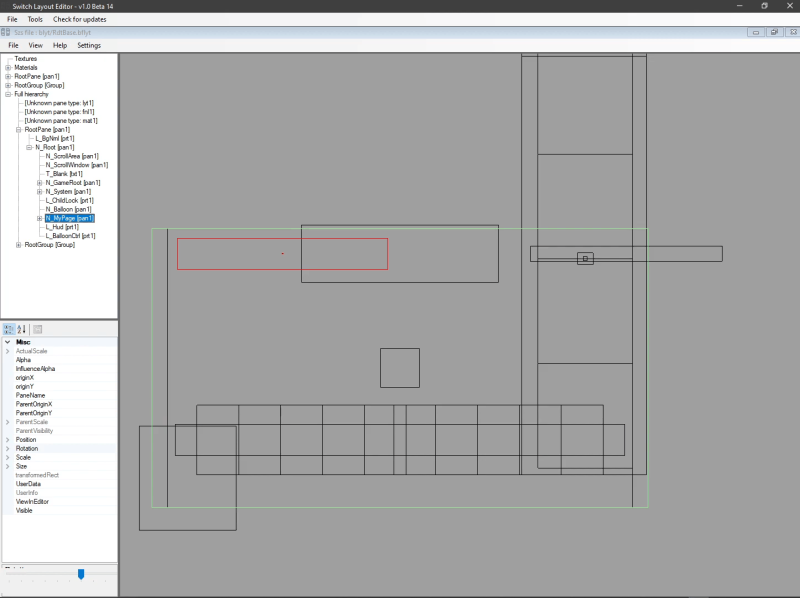Select N_ScrollArea [pan1] in tree
The image size is (800, 598).
[x=72, y=156]
